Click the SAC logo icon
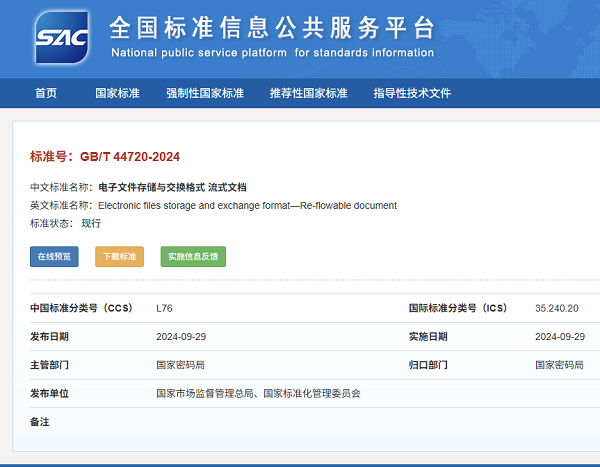The width and height of the screenshot is (600, 467). pyautogui.click(x=61, y=37)
